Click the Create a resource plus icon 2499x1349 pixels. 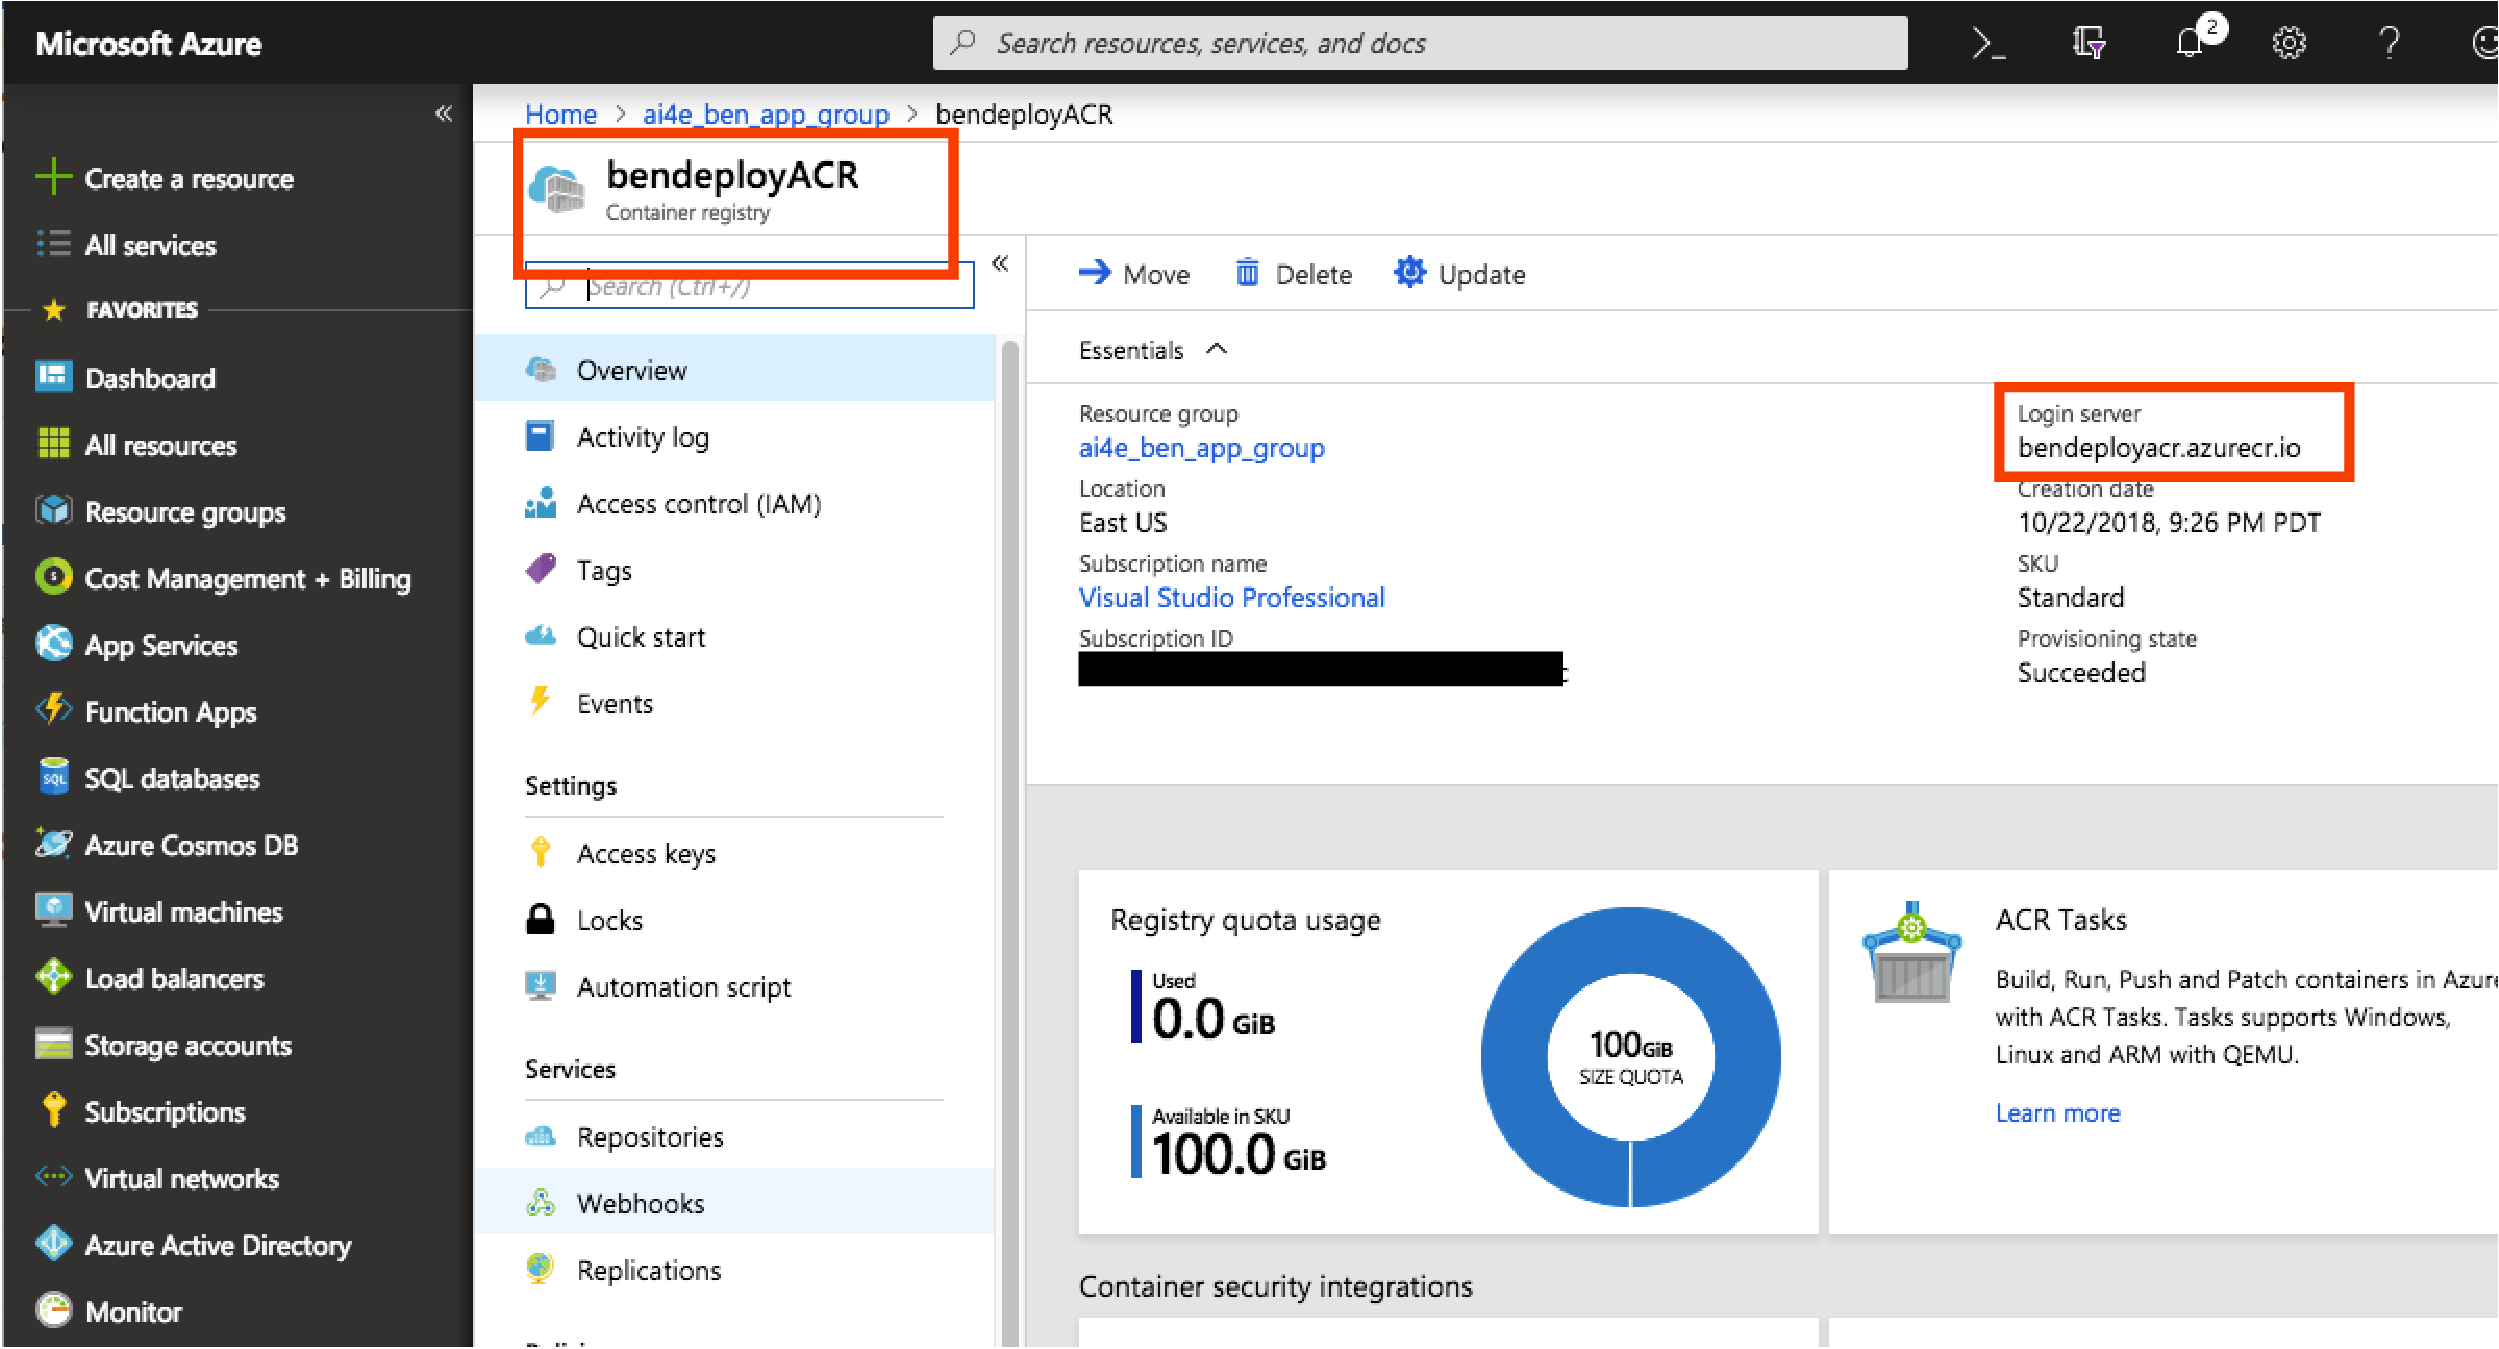point(54,177)
